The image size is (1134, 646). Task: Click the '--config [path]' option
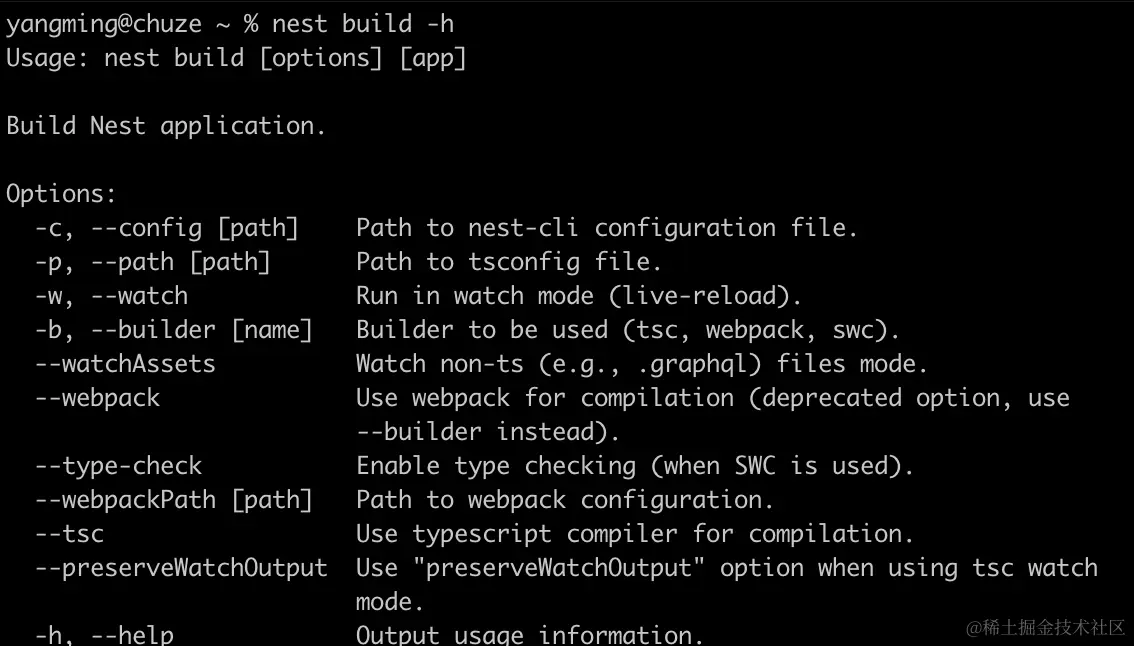(x=195, y=228)
